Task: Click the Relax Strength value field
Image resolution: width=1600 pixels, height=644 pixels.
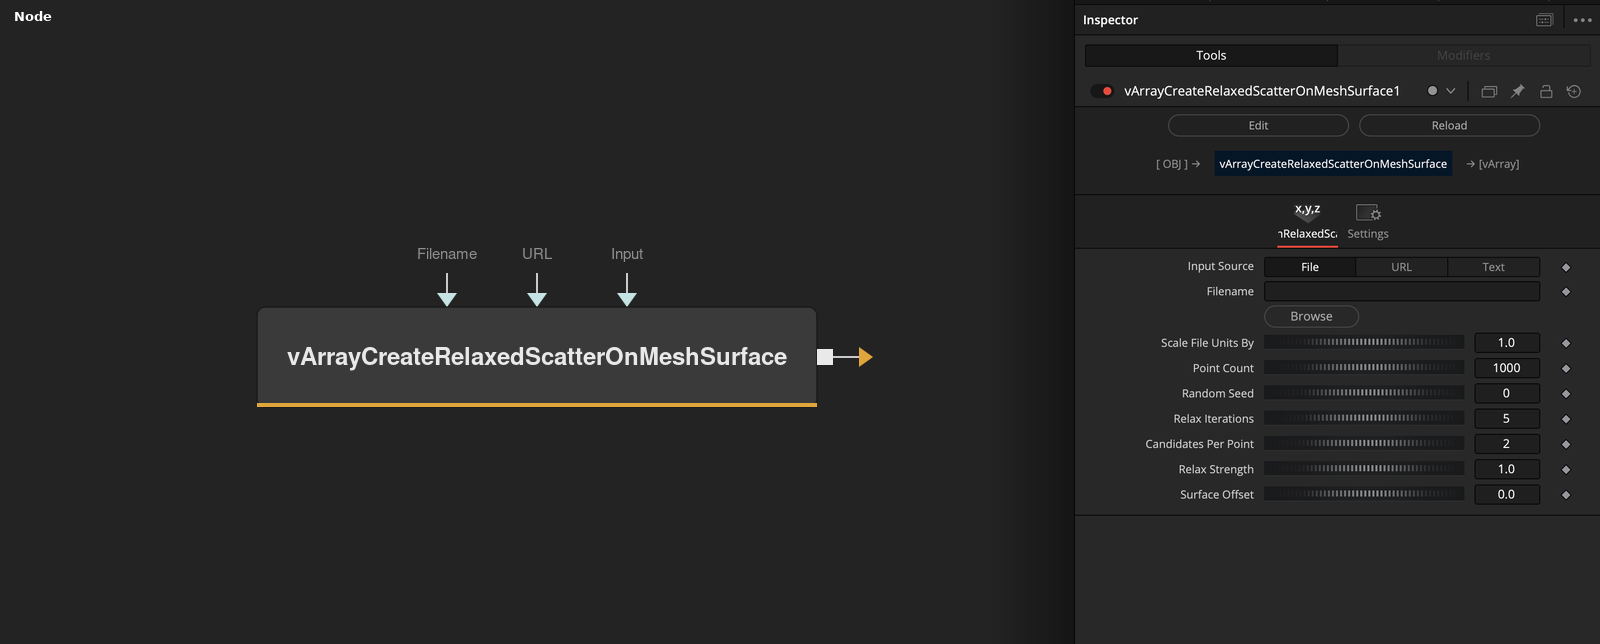Action: pos(1507,469)
